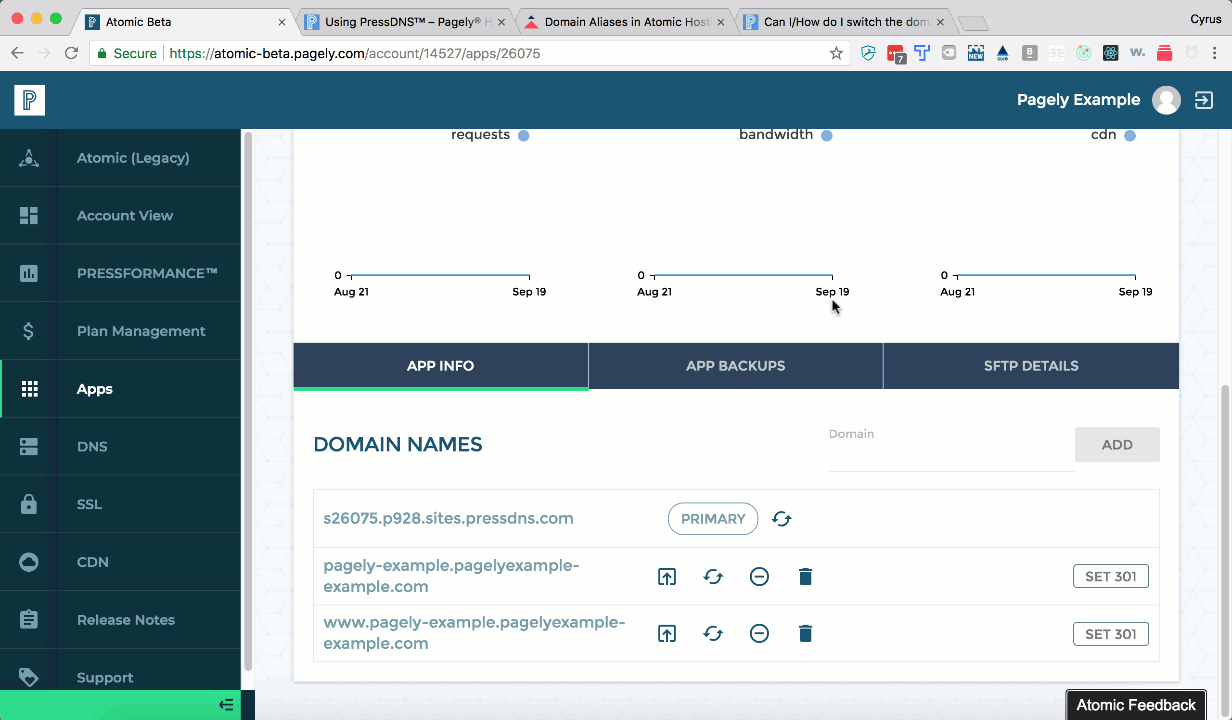Set 301 for pagely-example.pagelyexample-example.com
Viewport: 1232px width, 720px height.
tap(1111, 577)
